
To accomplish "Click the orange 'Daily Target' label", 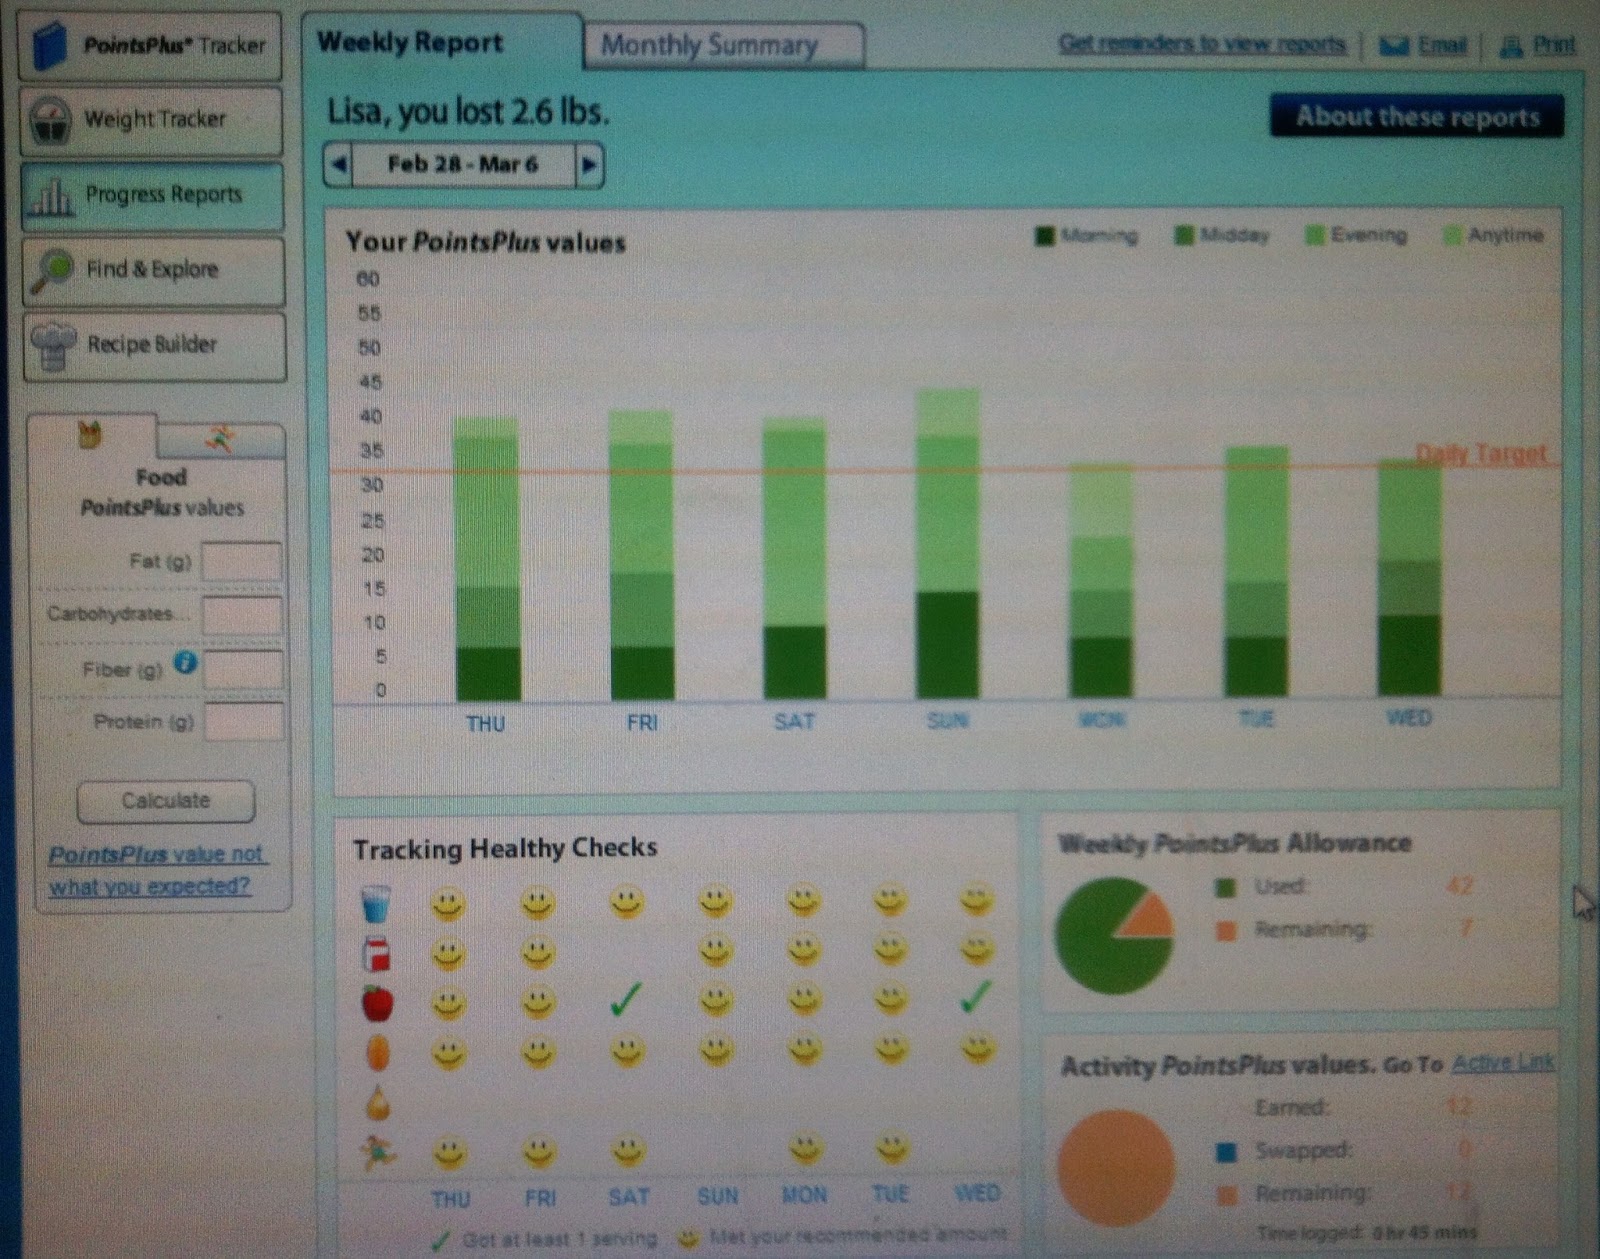I will tap(1483, 455).
